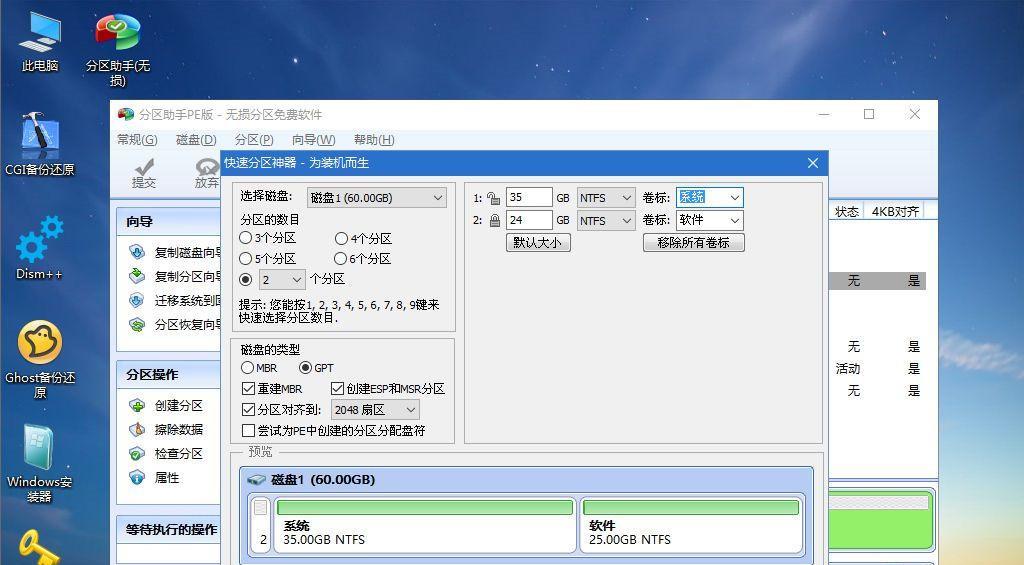Launch the Ghost备份还原 desktop icon
1024x565 pixels.
coord(40,358)
